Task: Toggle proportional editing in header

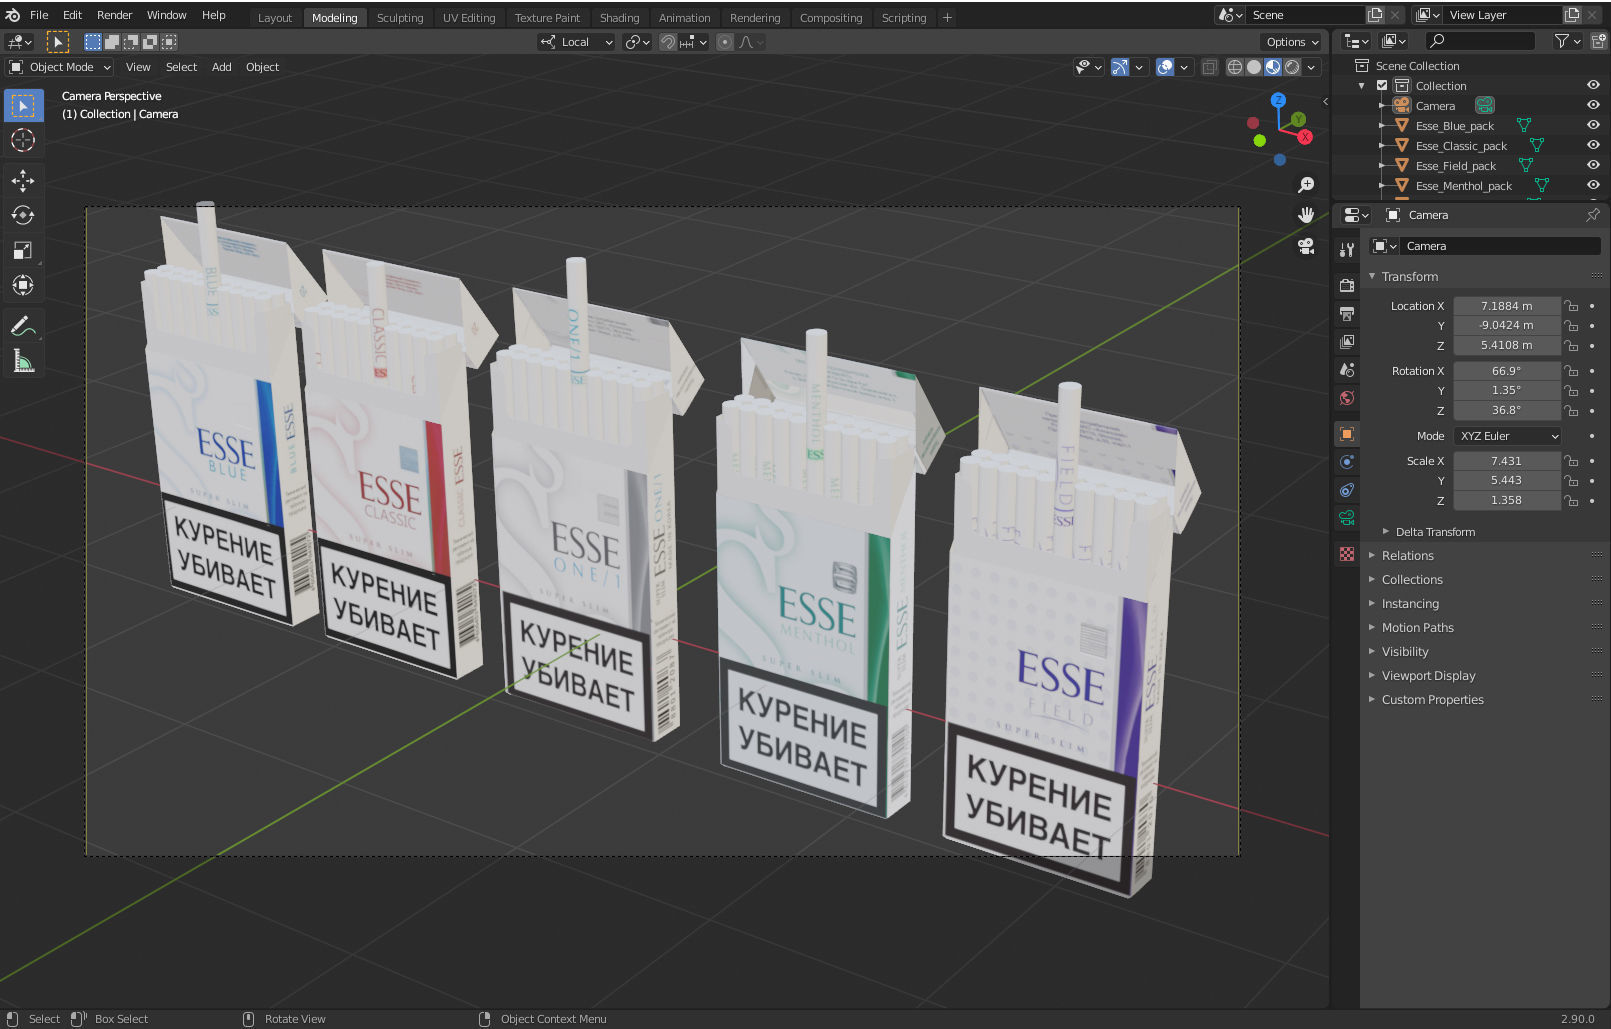Action: click(x=725, y=42)
